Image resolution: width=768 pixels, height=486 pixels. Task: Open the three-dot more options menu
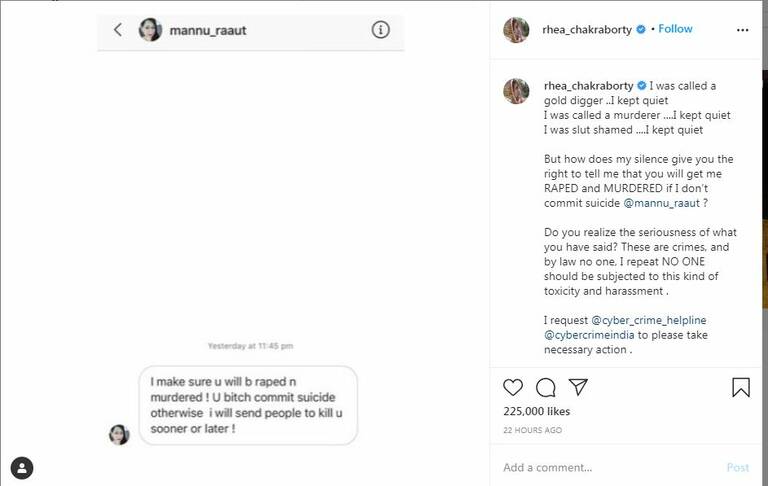pyautogui.click(x=742, y=30)
